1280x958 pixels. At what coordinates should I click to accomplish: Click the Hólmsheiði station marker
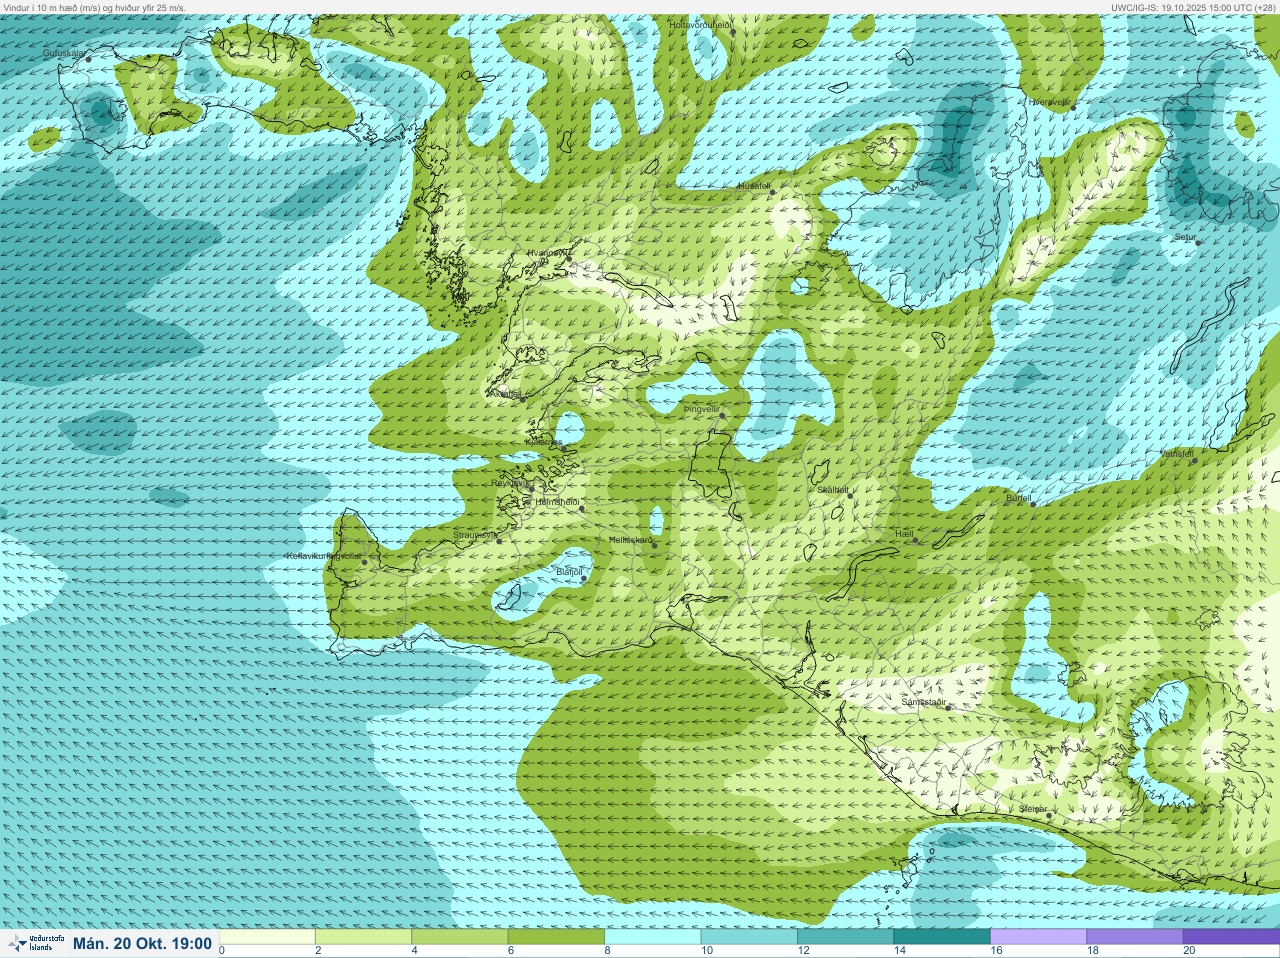[582, 508]
